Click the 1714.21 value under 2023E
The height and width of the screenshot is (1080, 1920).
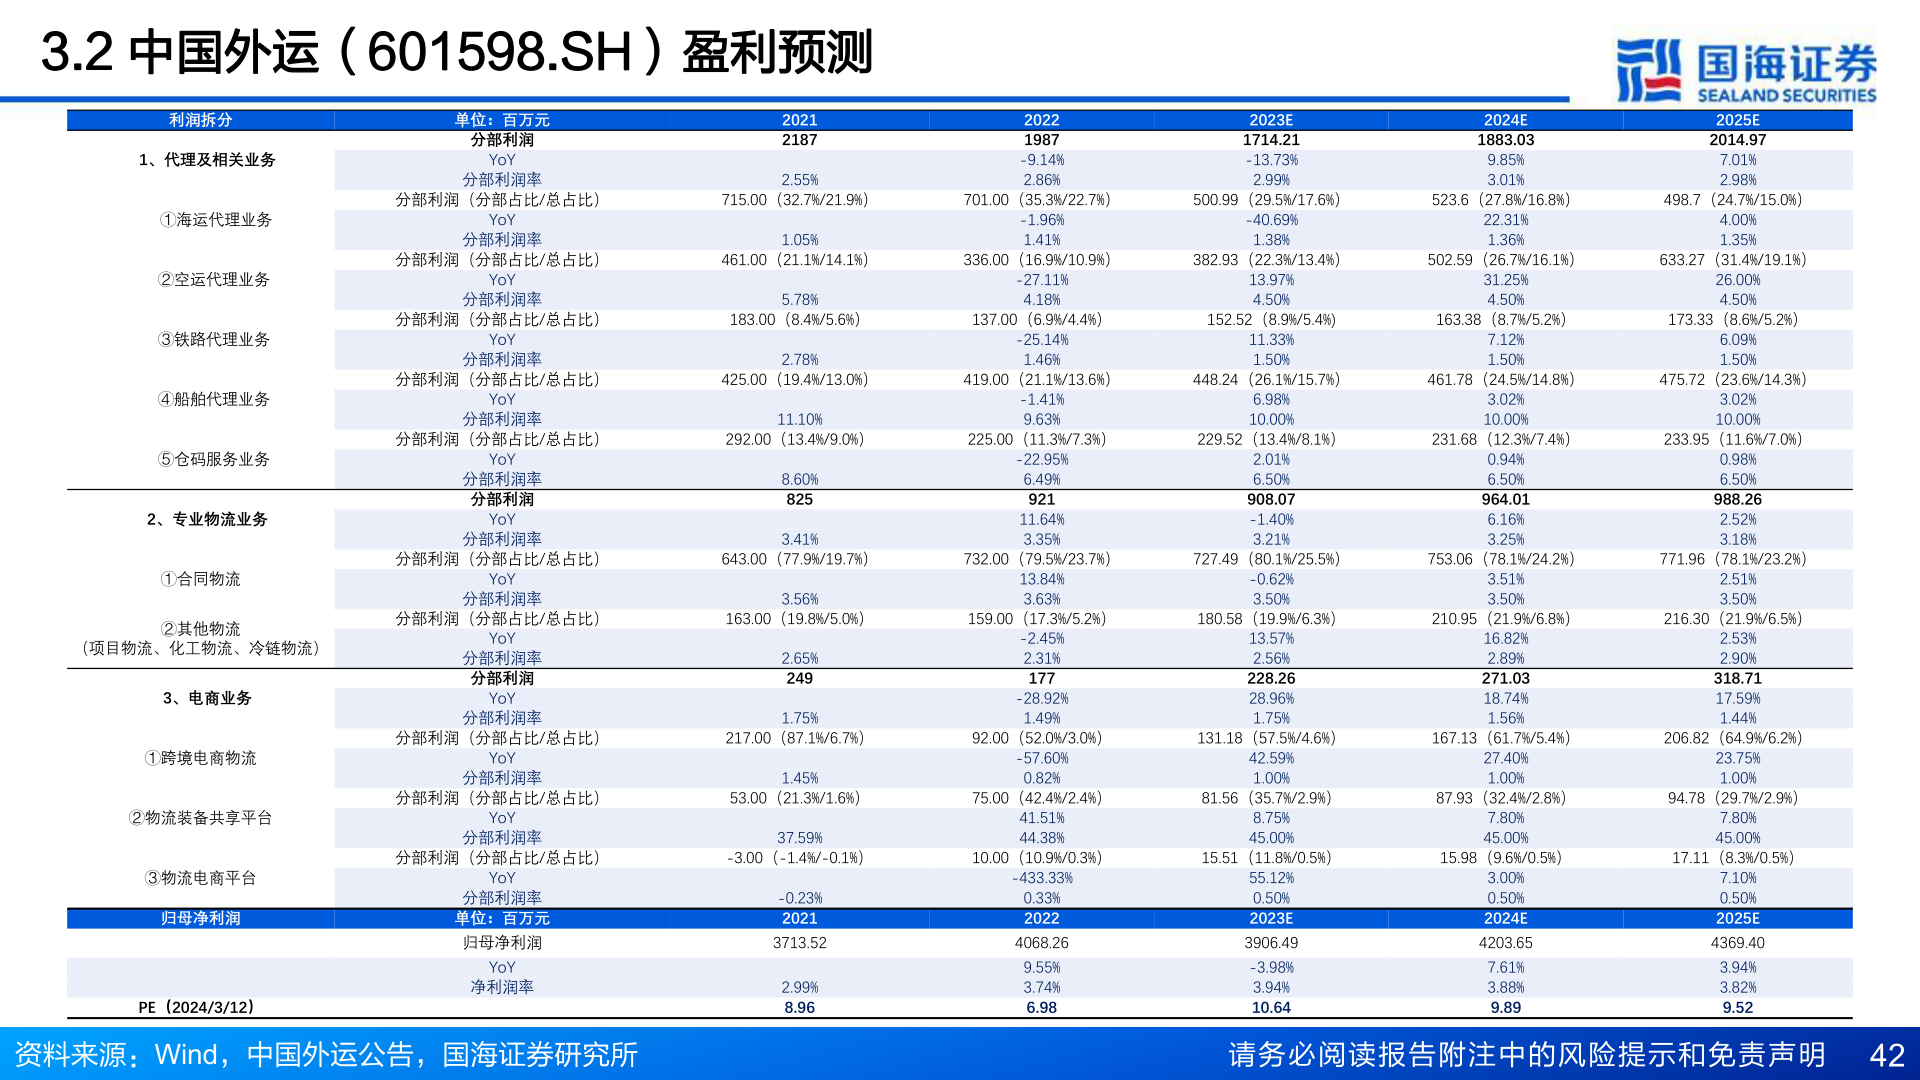1271,140
